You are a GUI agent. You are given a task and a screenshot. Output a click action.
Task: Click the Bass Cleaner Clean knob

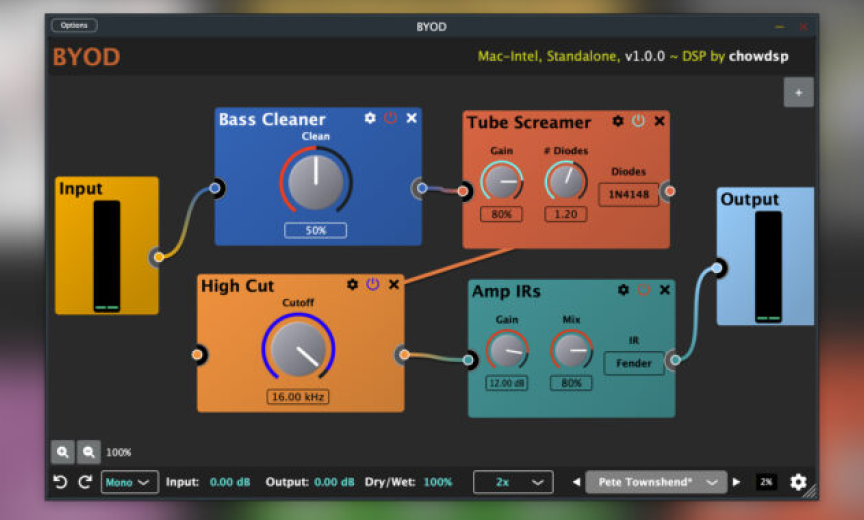(316, 182)
